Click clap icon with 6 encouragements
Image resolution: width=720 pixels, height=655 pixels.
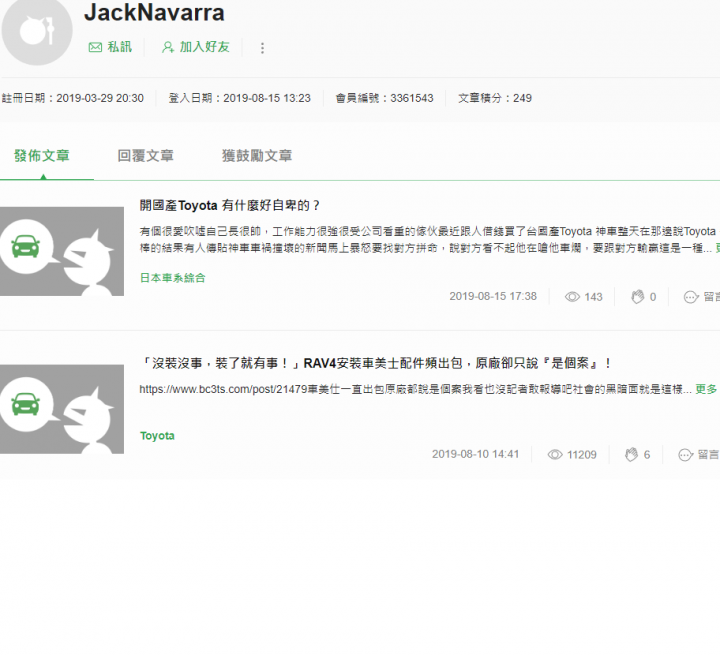631,455
